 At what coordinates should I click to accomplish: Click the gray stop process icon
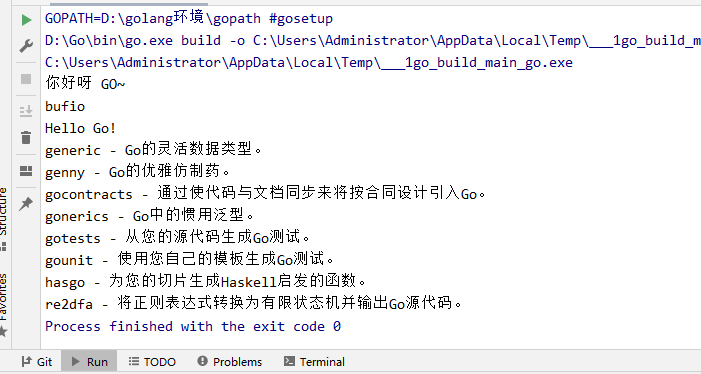[26, 79]
